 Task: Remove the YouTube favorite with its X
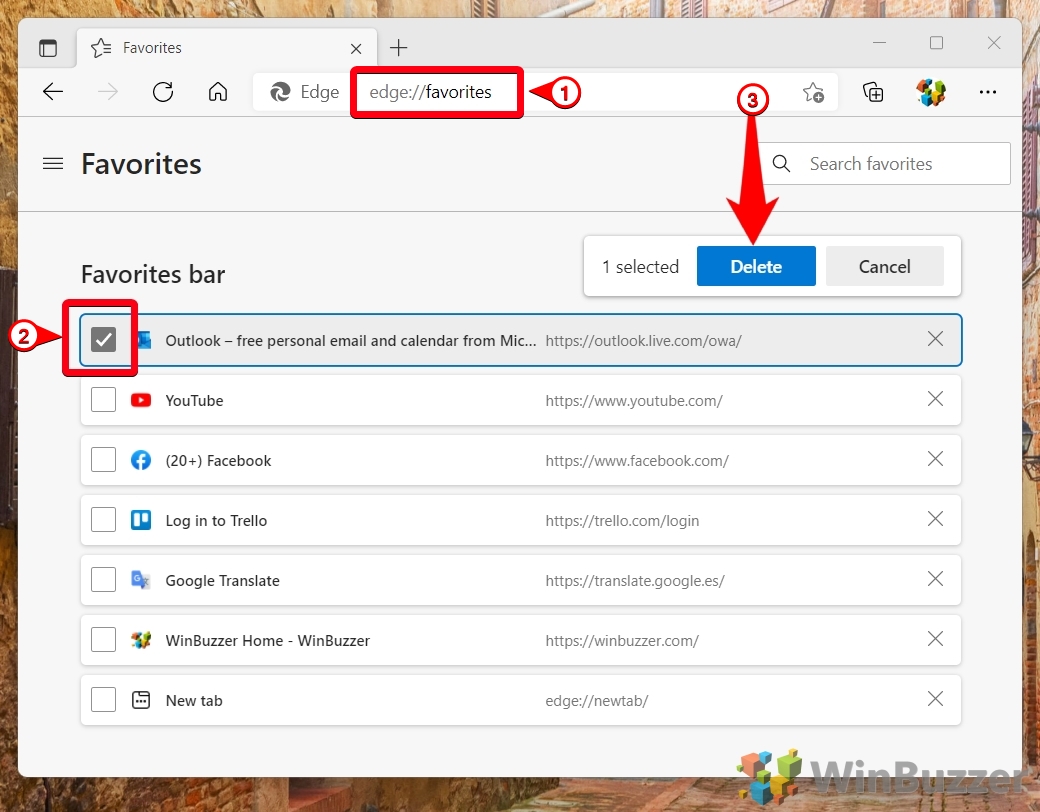(935, 399)
